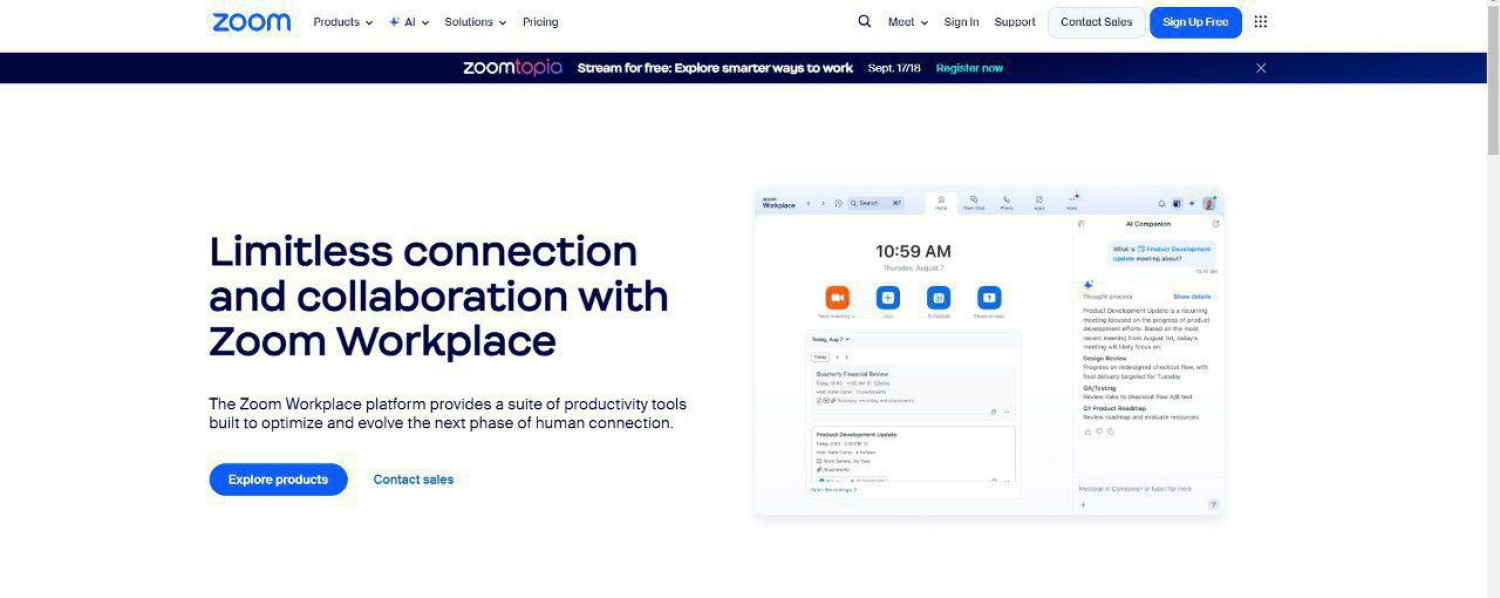Click the Zoomtopia logo in the banner
1500x598 pixels.
tap(512, 68)
